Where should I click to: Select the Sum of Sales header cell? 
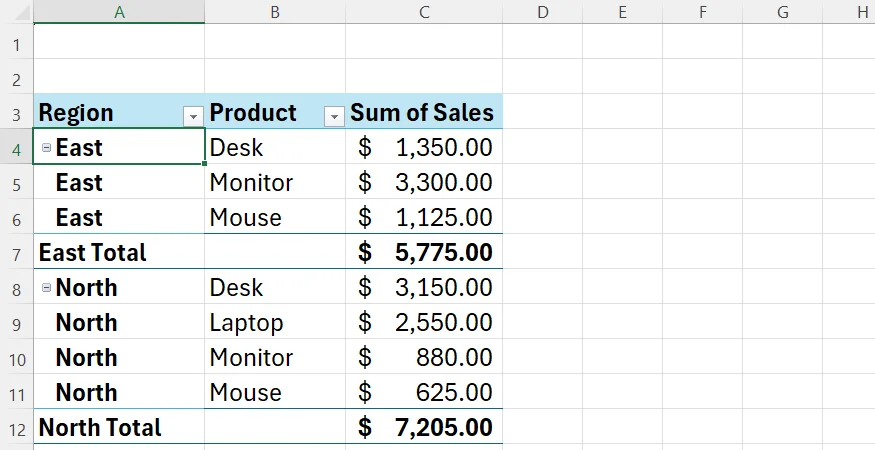424,112
